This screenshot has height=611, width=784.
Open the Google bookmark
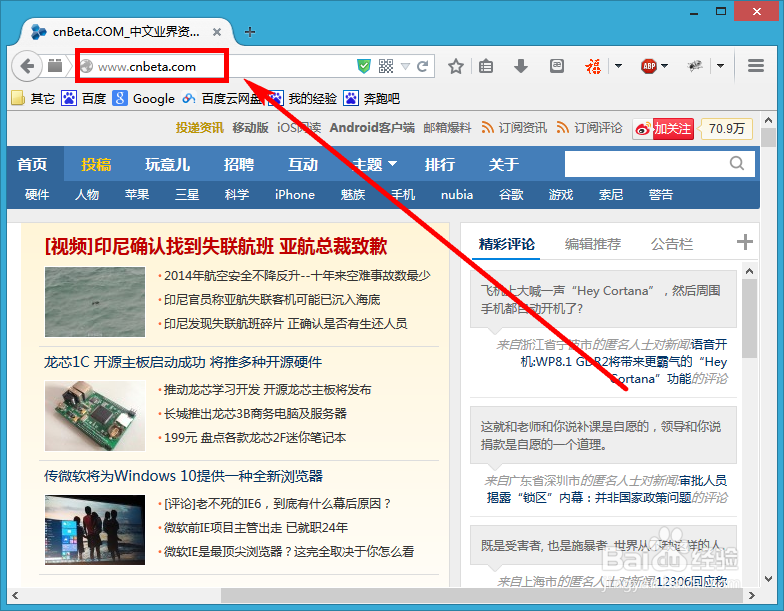144,98
